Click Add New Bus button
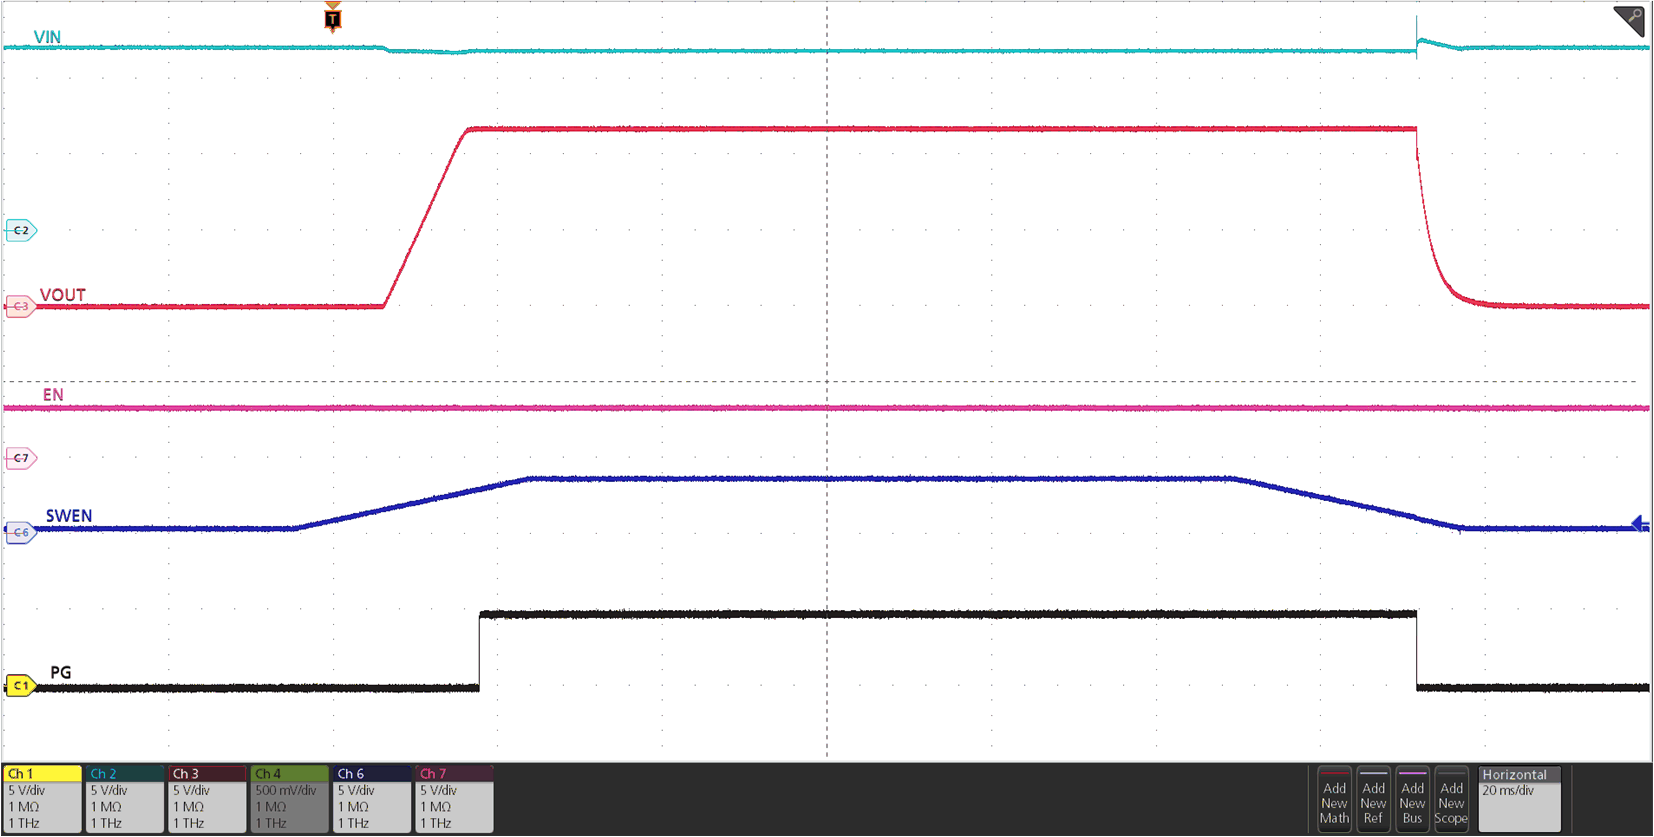This screenshot has height=837, width=1654. pos(1412,798)
